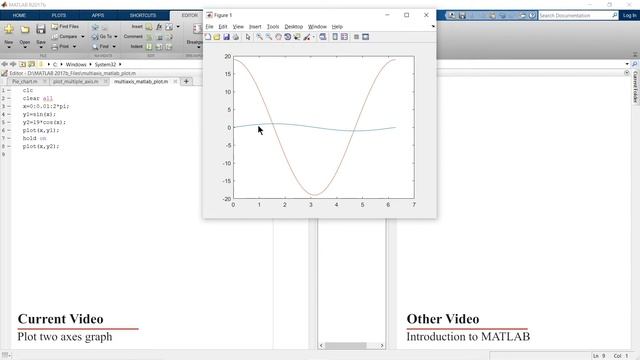Click the Windows folder in the address path

76,64
